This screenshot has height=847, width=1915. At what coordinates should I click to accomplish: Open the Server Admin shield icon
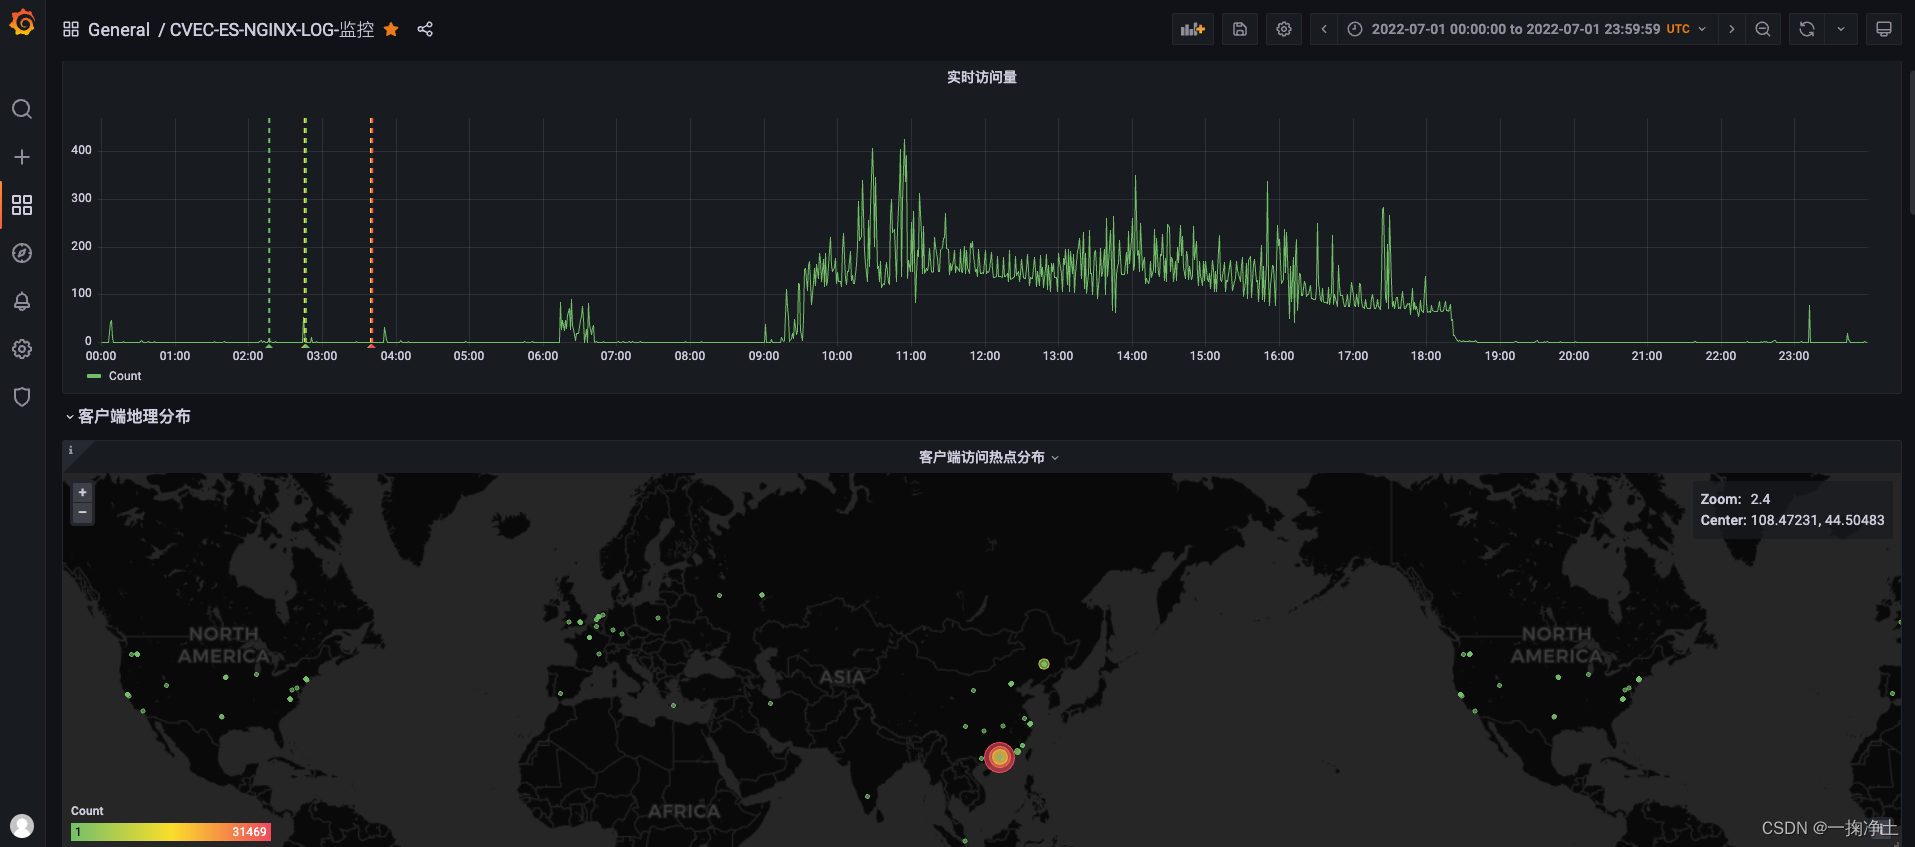pos(22,397)
